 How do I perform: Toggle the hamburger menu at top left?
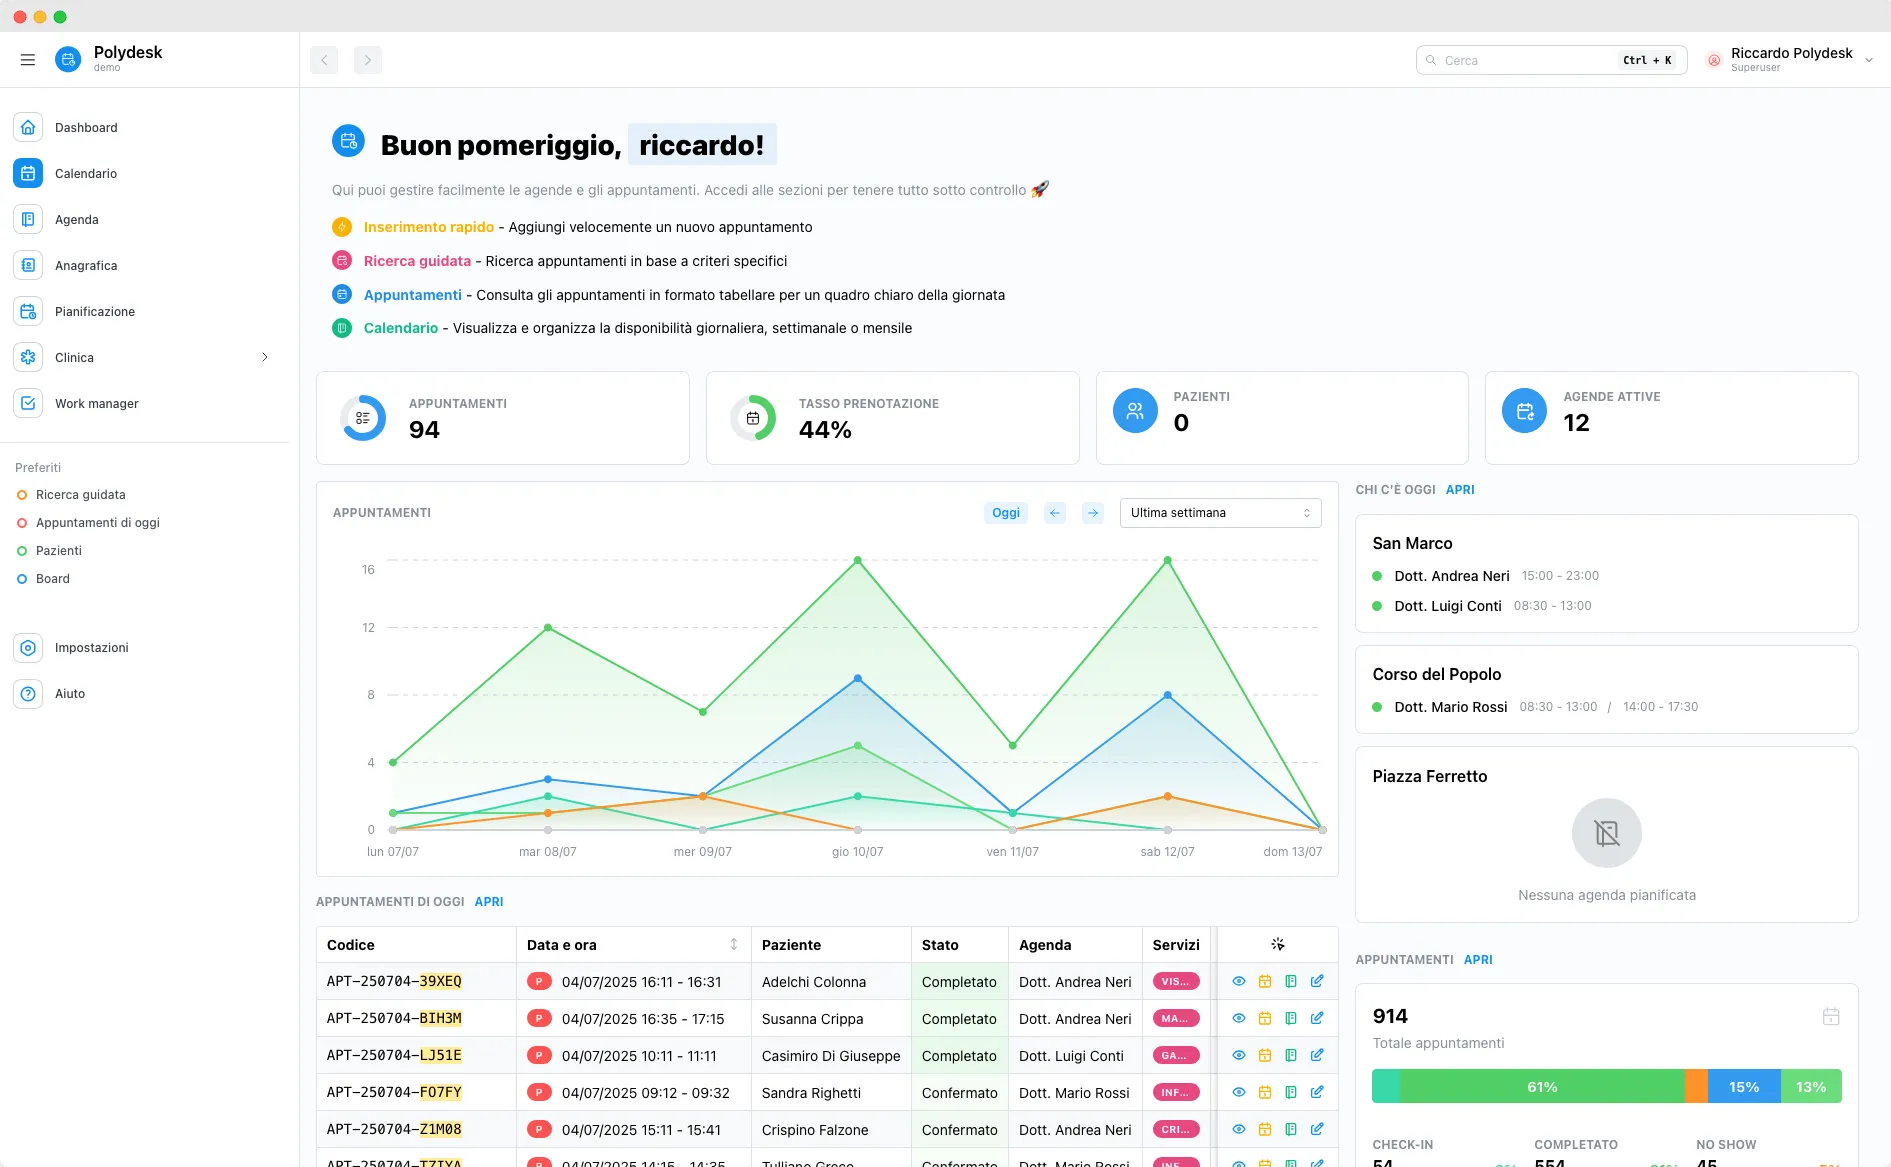click(27, 59)
